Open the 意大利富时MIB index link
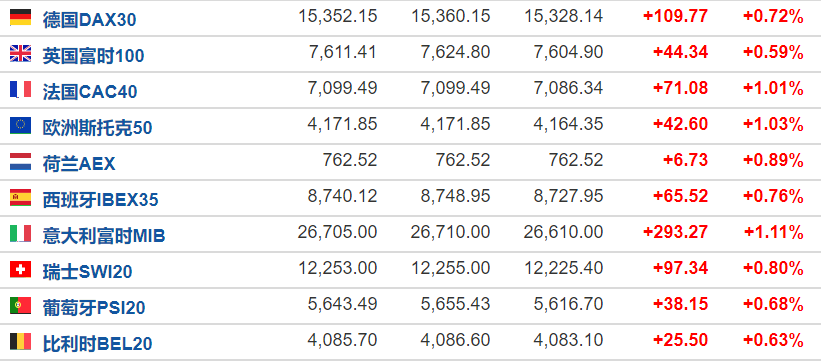Image resolution: width=821 pixels, height=362 pixels. (x=104, y=236)
